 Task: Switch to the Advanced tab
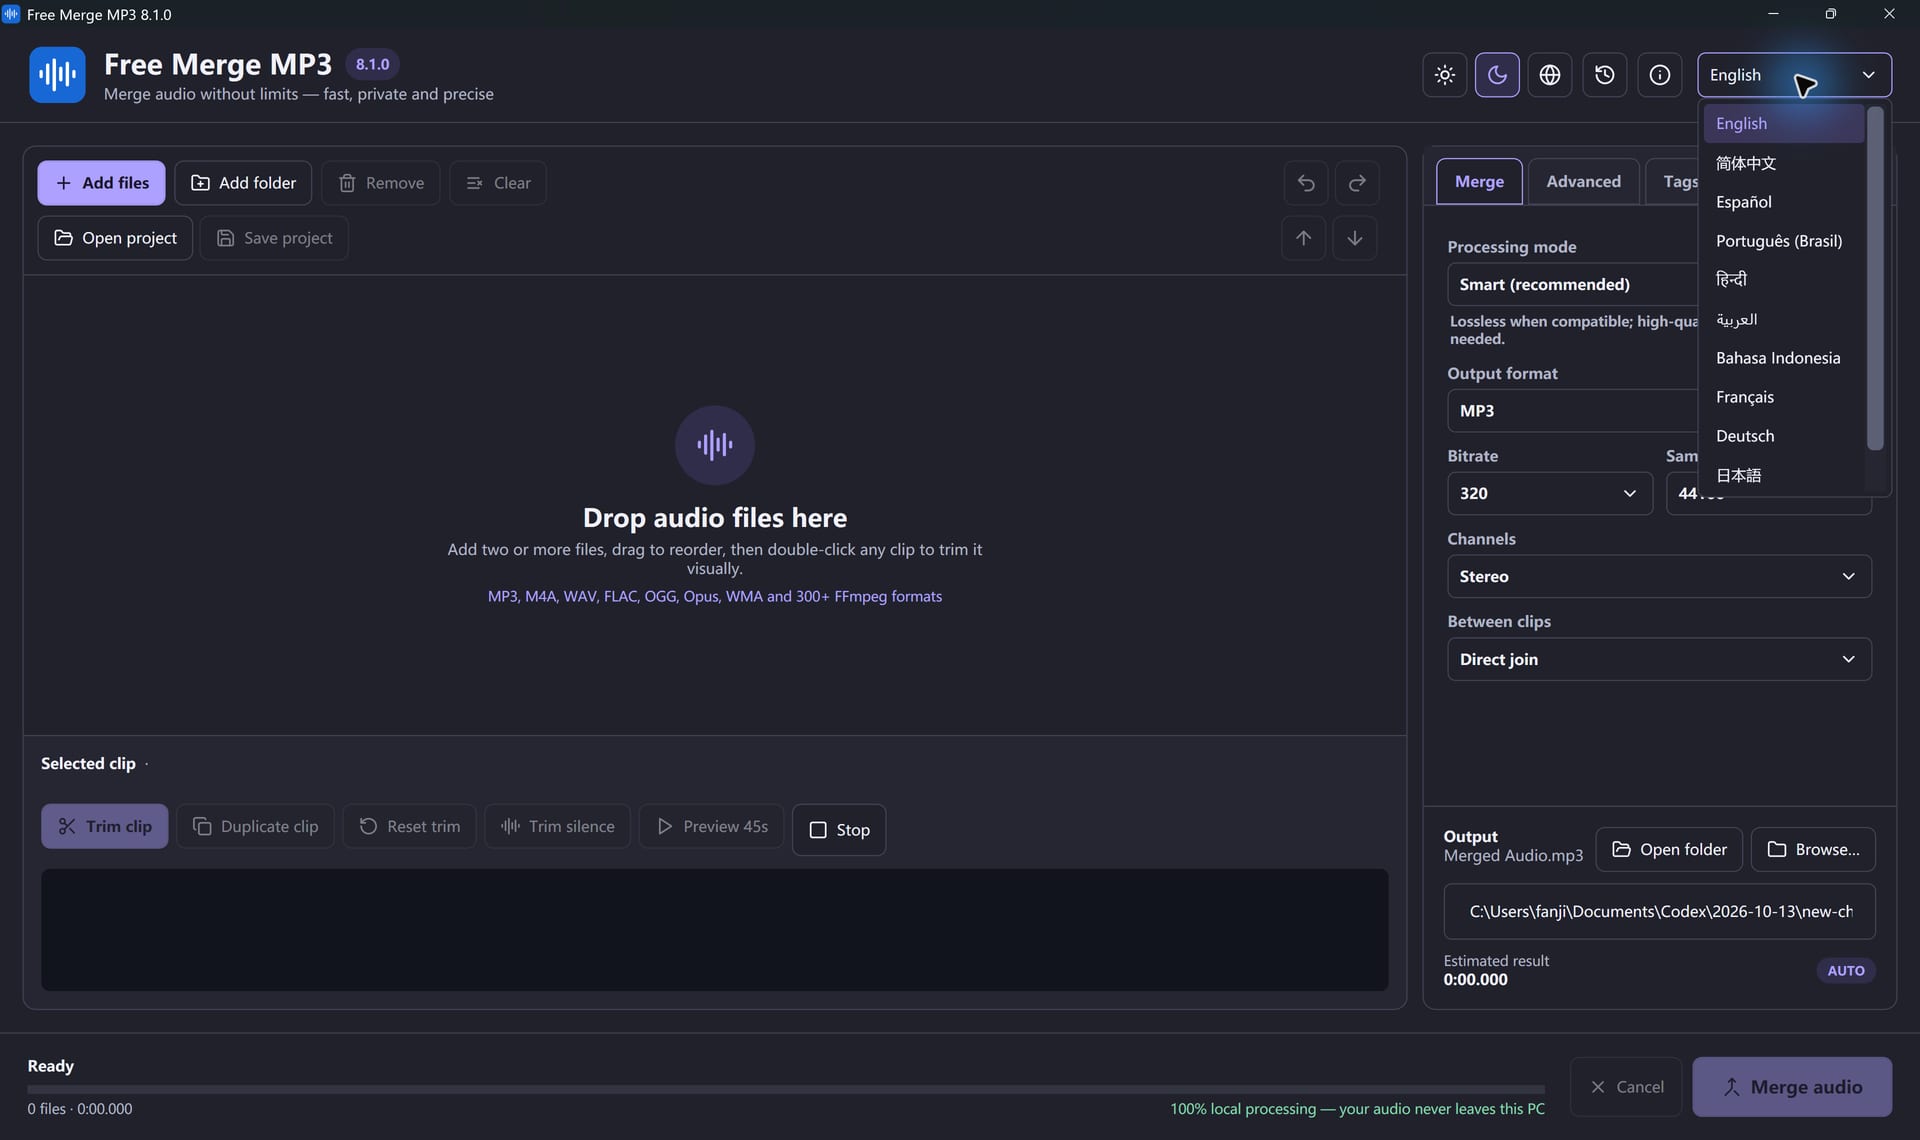click(x=1583, y=182)
